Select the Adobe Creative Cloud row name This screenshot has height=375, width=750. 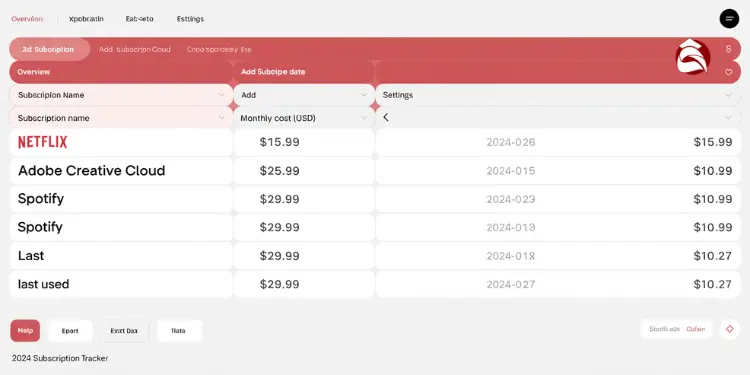click(91, 171)
